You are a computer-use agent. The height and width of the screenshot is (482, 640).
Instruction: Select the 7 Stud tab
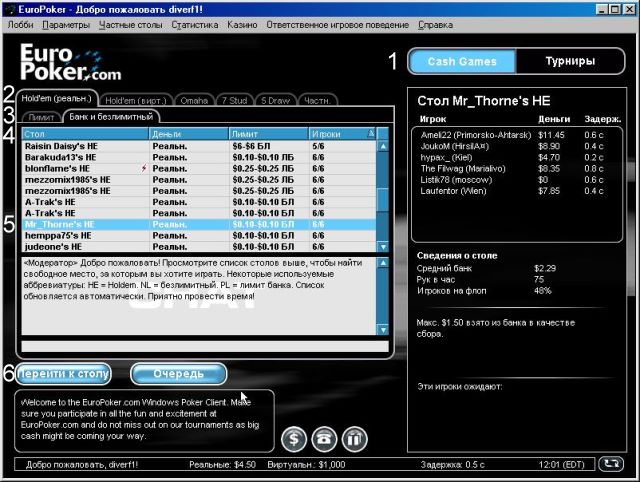234,100
